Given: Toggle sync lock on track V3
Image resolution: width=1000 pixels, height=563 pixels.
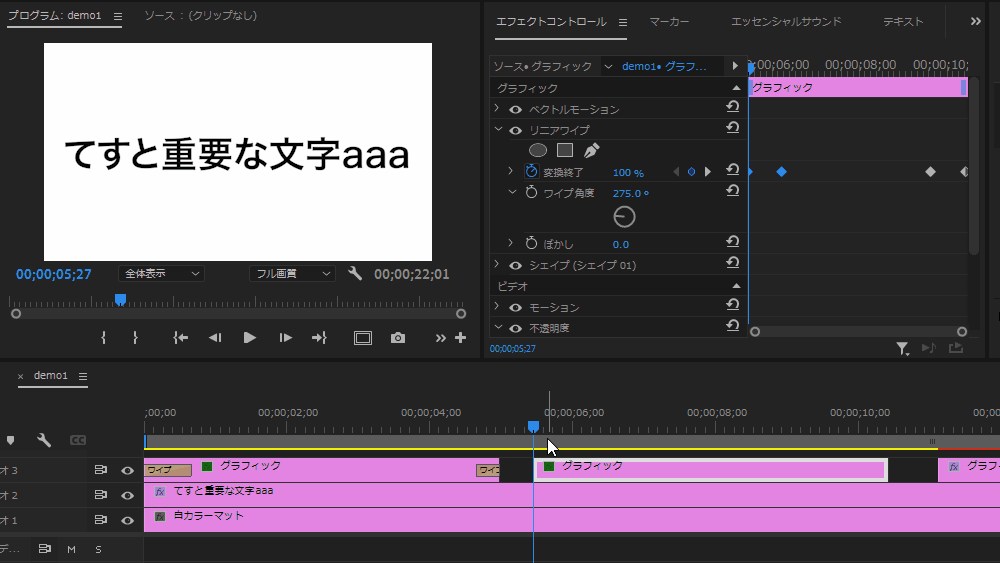Looking at the screenshot, I should coord(101,470).
